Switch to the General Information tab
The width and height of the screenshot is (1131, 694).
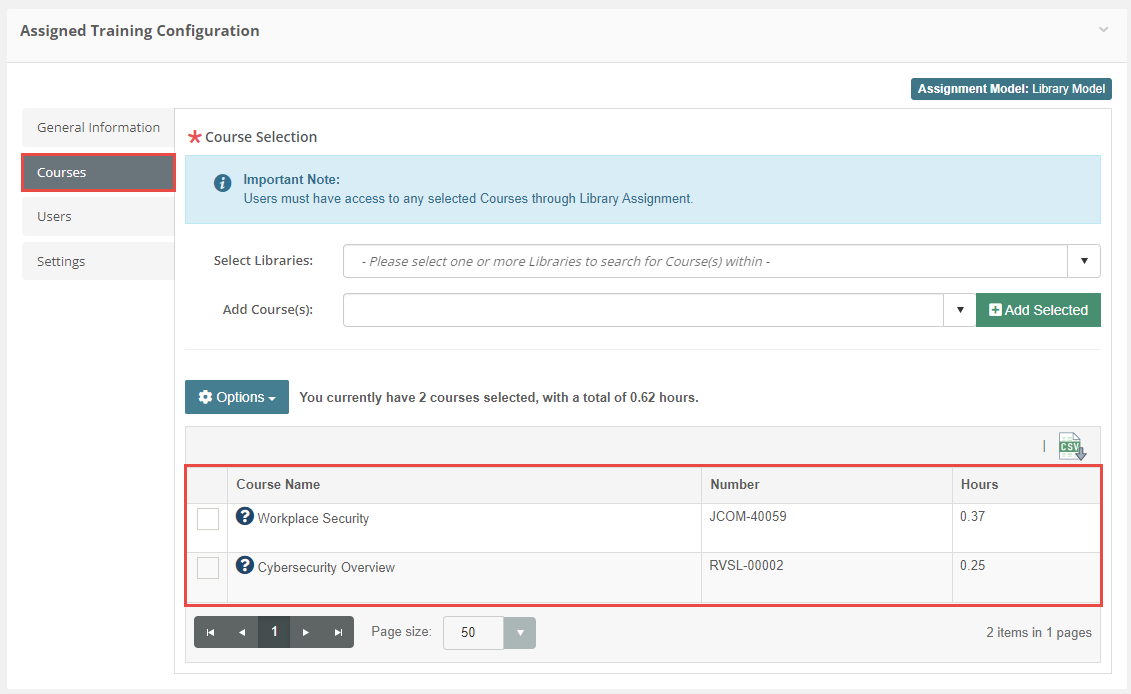[x=98, y=128]
